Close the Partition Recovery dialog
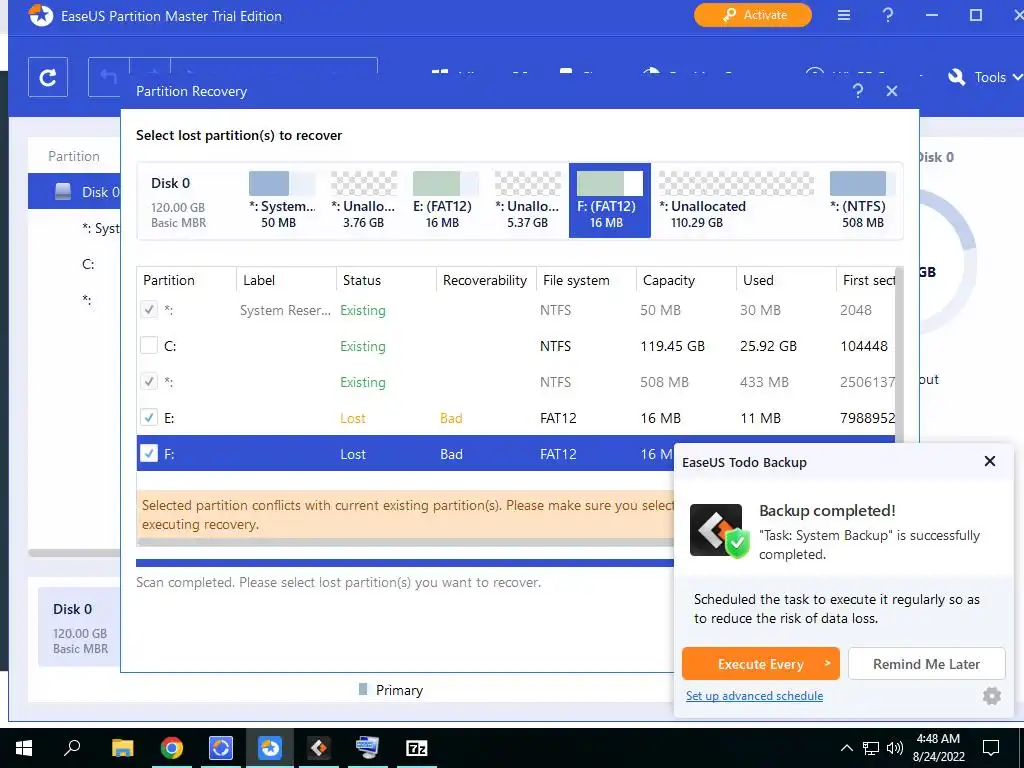 tap(891, 91)
